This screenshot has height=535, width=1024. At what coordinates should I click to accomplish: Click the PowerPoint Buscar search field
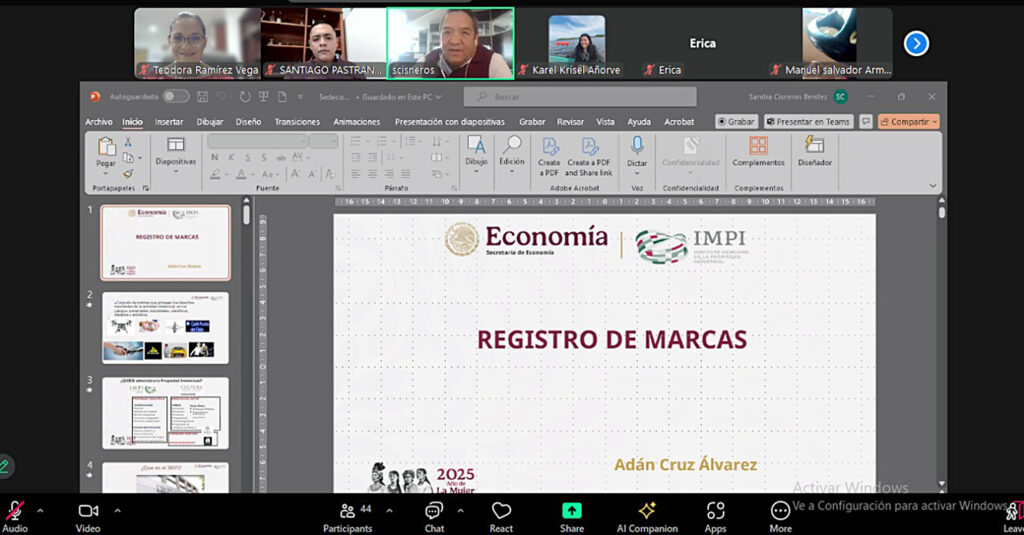580,97
